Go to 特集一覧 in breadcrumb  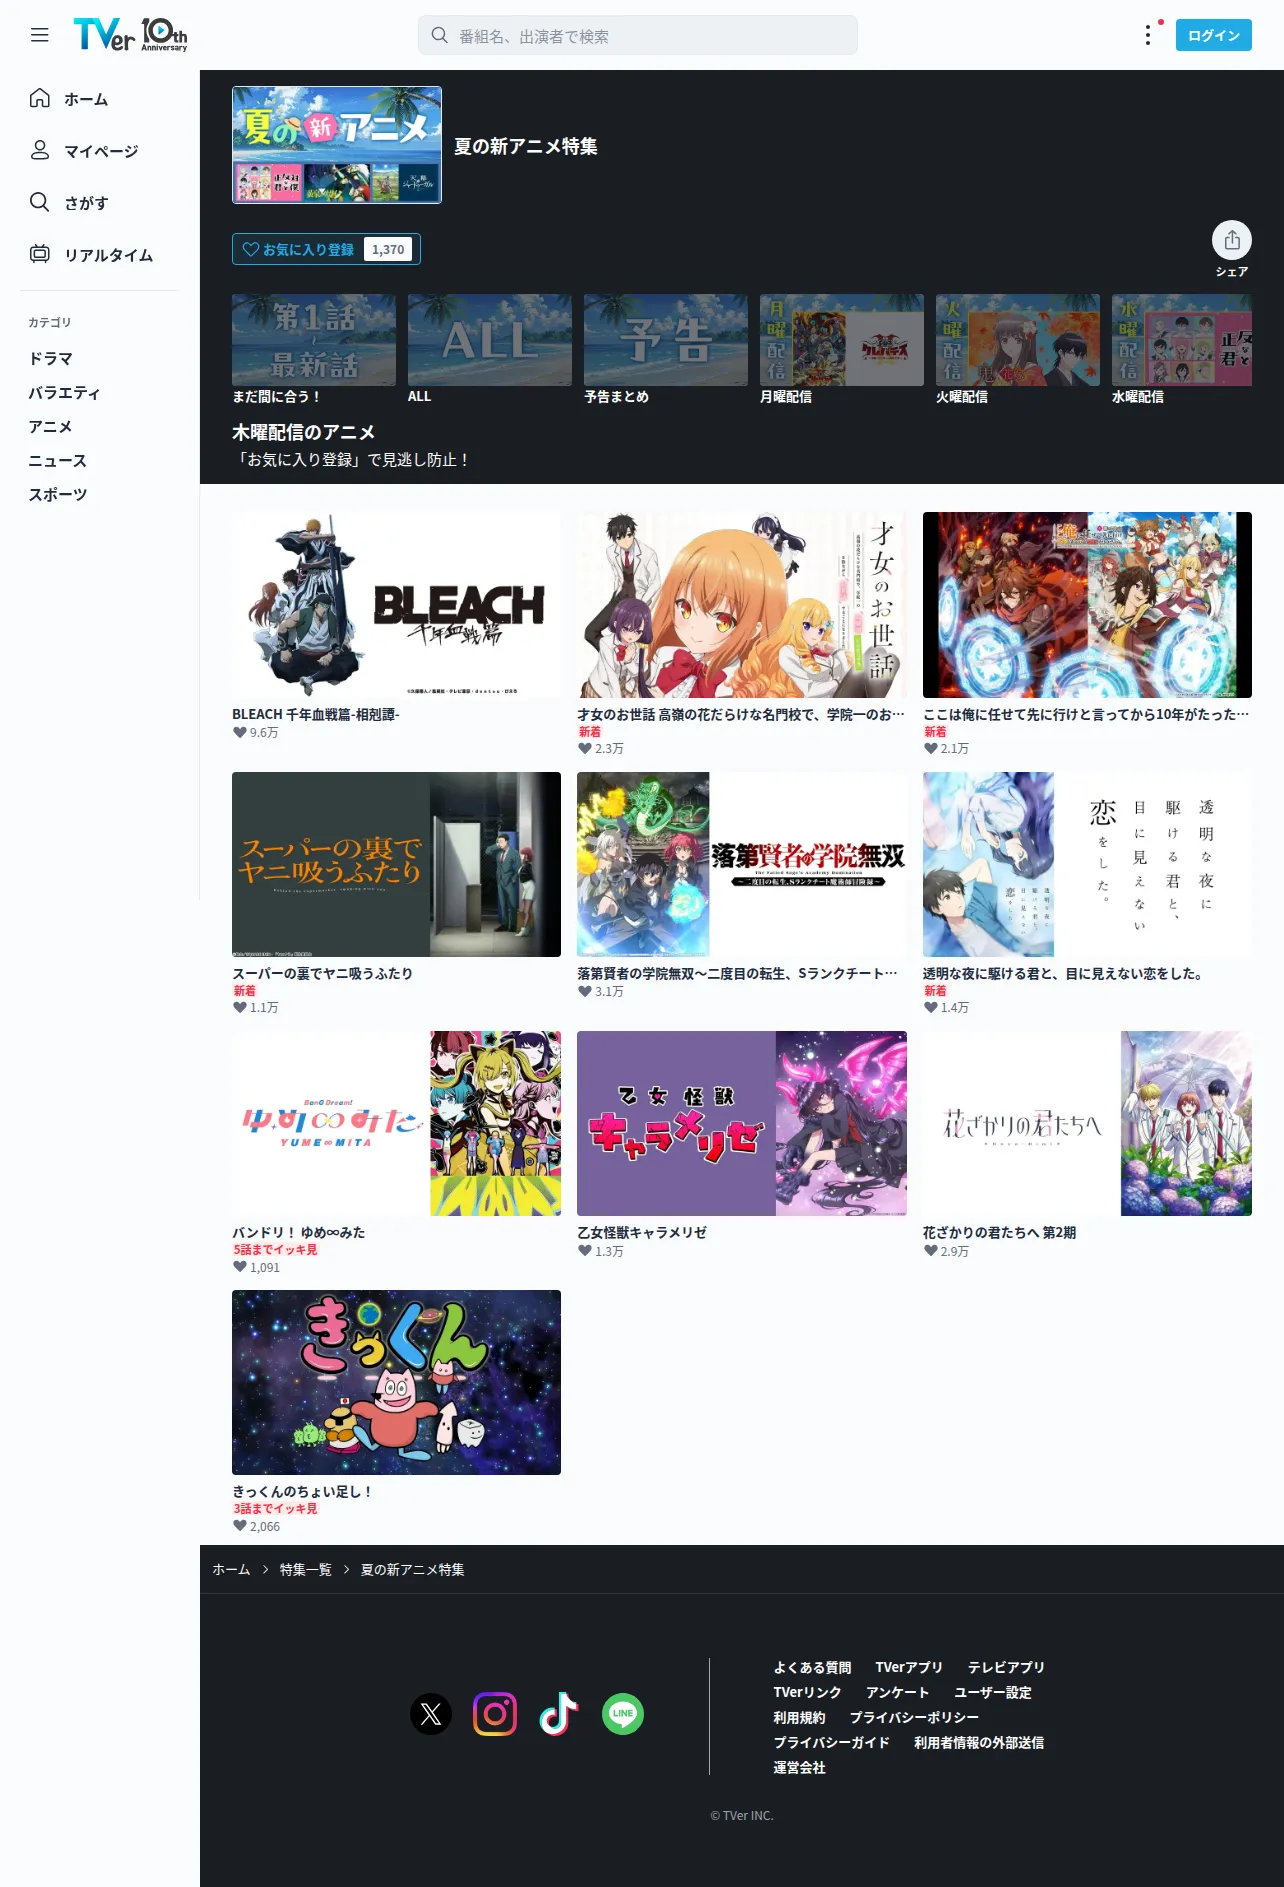[305, 1569]
